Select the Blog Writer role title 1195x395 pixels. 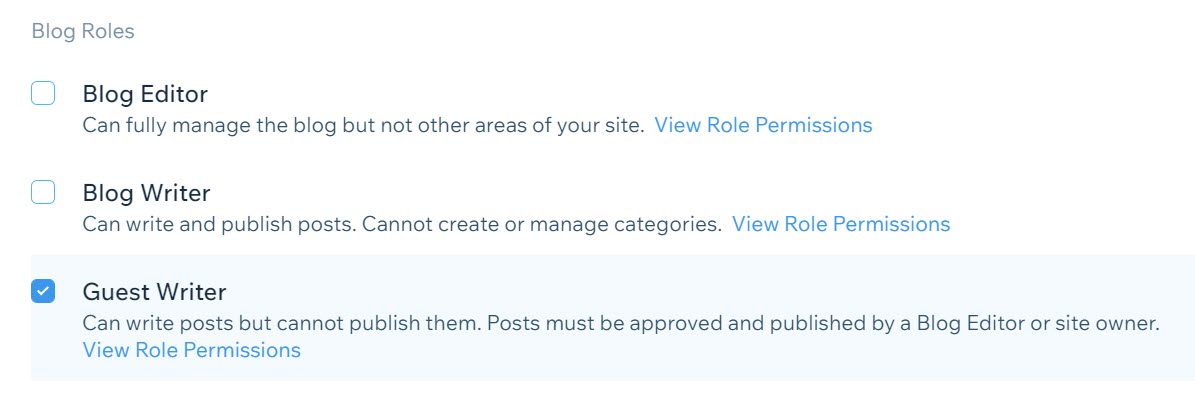coord(146,193)
